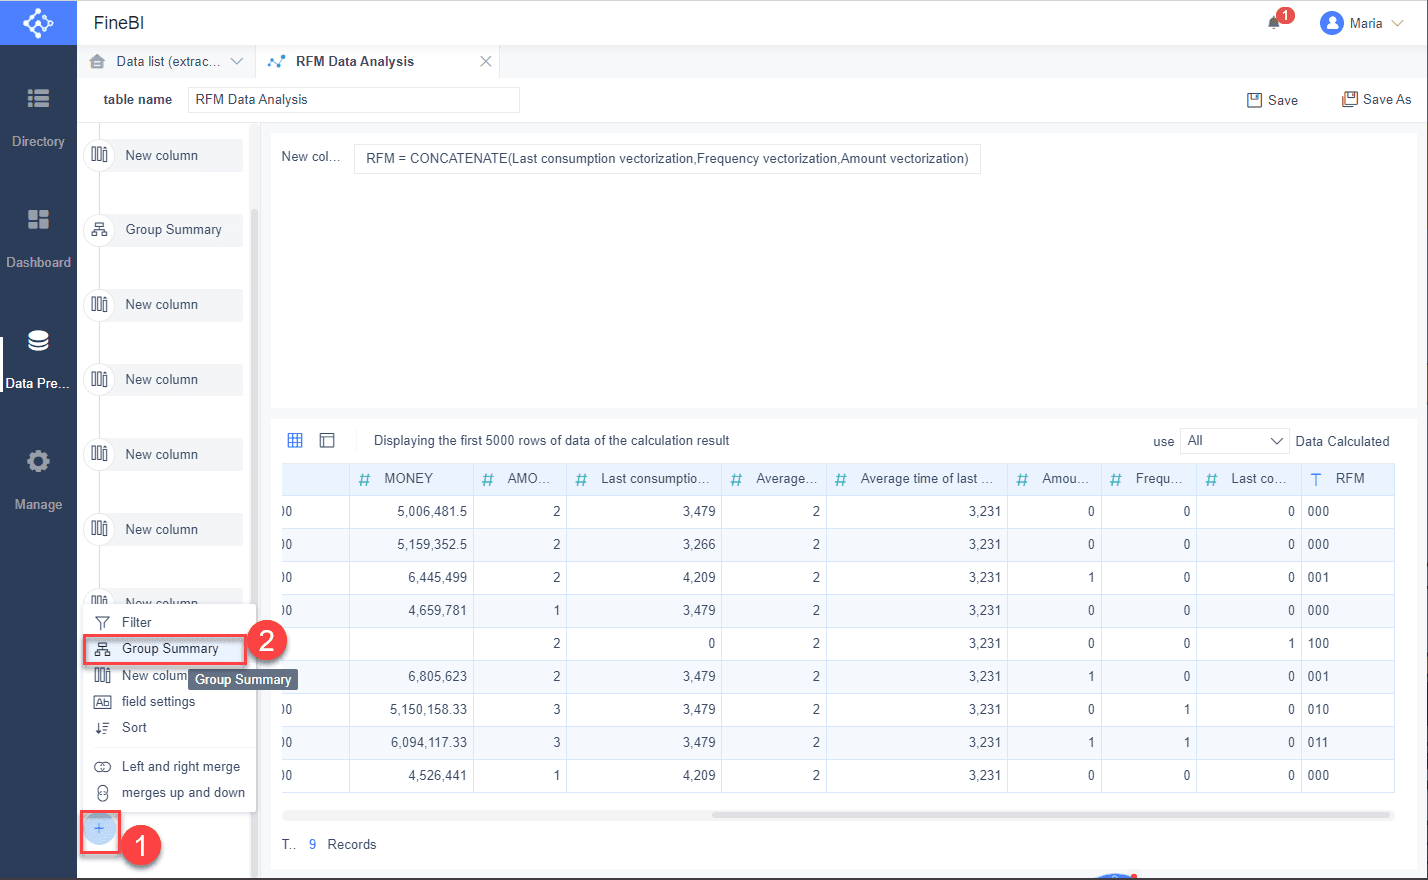The width and height of the screenshot is (1428, 880).
Task: Click the horizontal scrollbar of the data table
Action: tap(1052, 815)
